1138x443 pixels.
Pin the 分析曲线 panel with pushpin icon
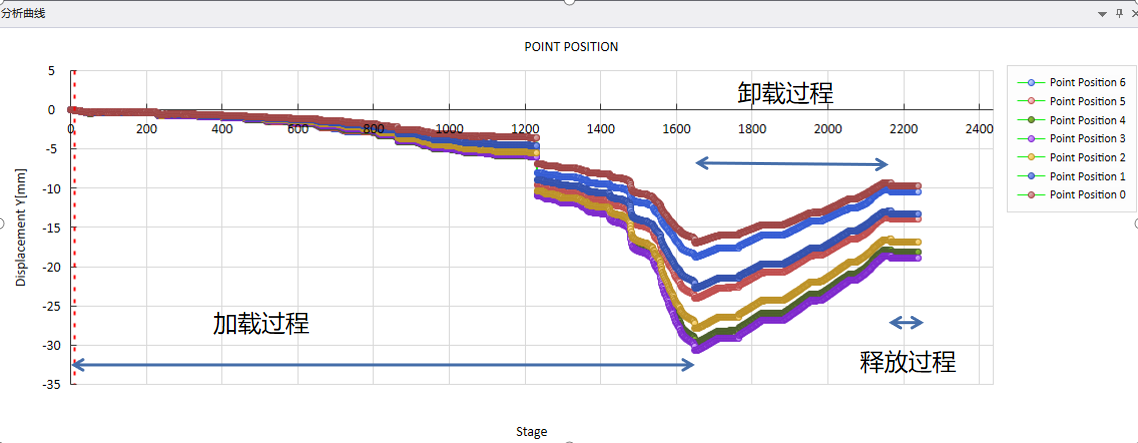click(1118, 13)
